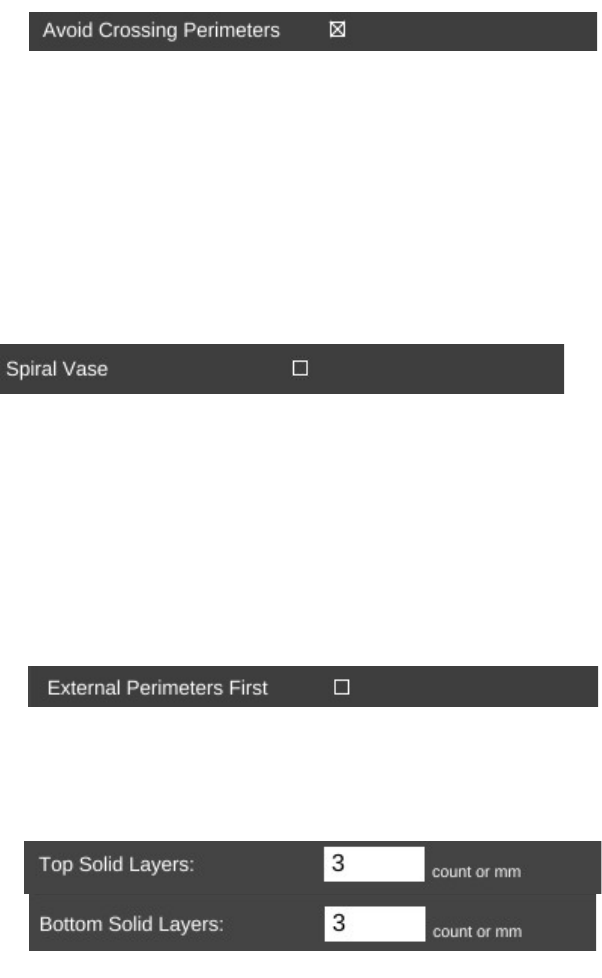Screen dimensions: 602x978
Task: Disable the Avoid Crossing Perimeters checkbox
Action: [337, 30]
